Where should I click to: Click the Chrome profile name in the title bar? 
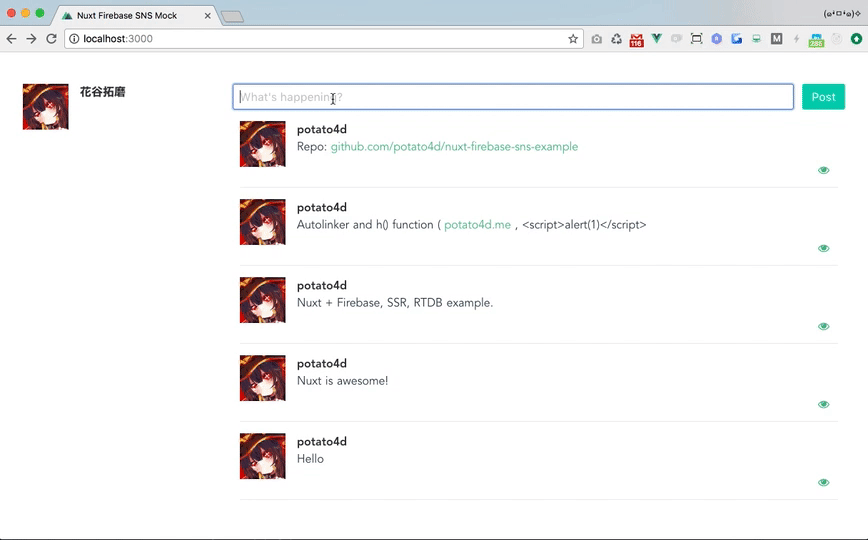(x=841, y=14)
